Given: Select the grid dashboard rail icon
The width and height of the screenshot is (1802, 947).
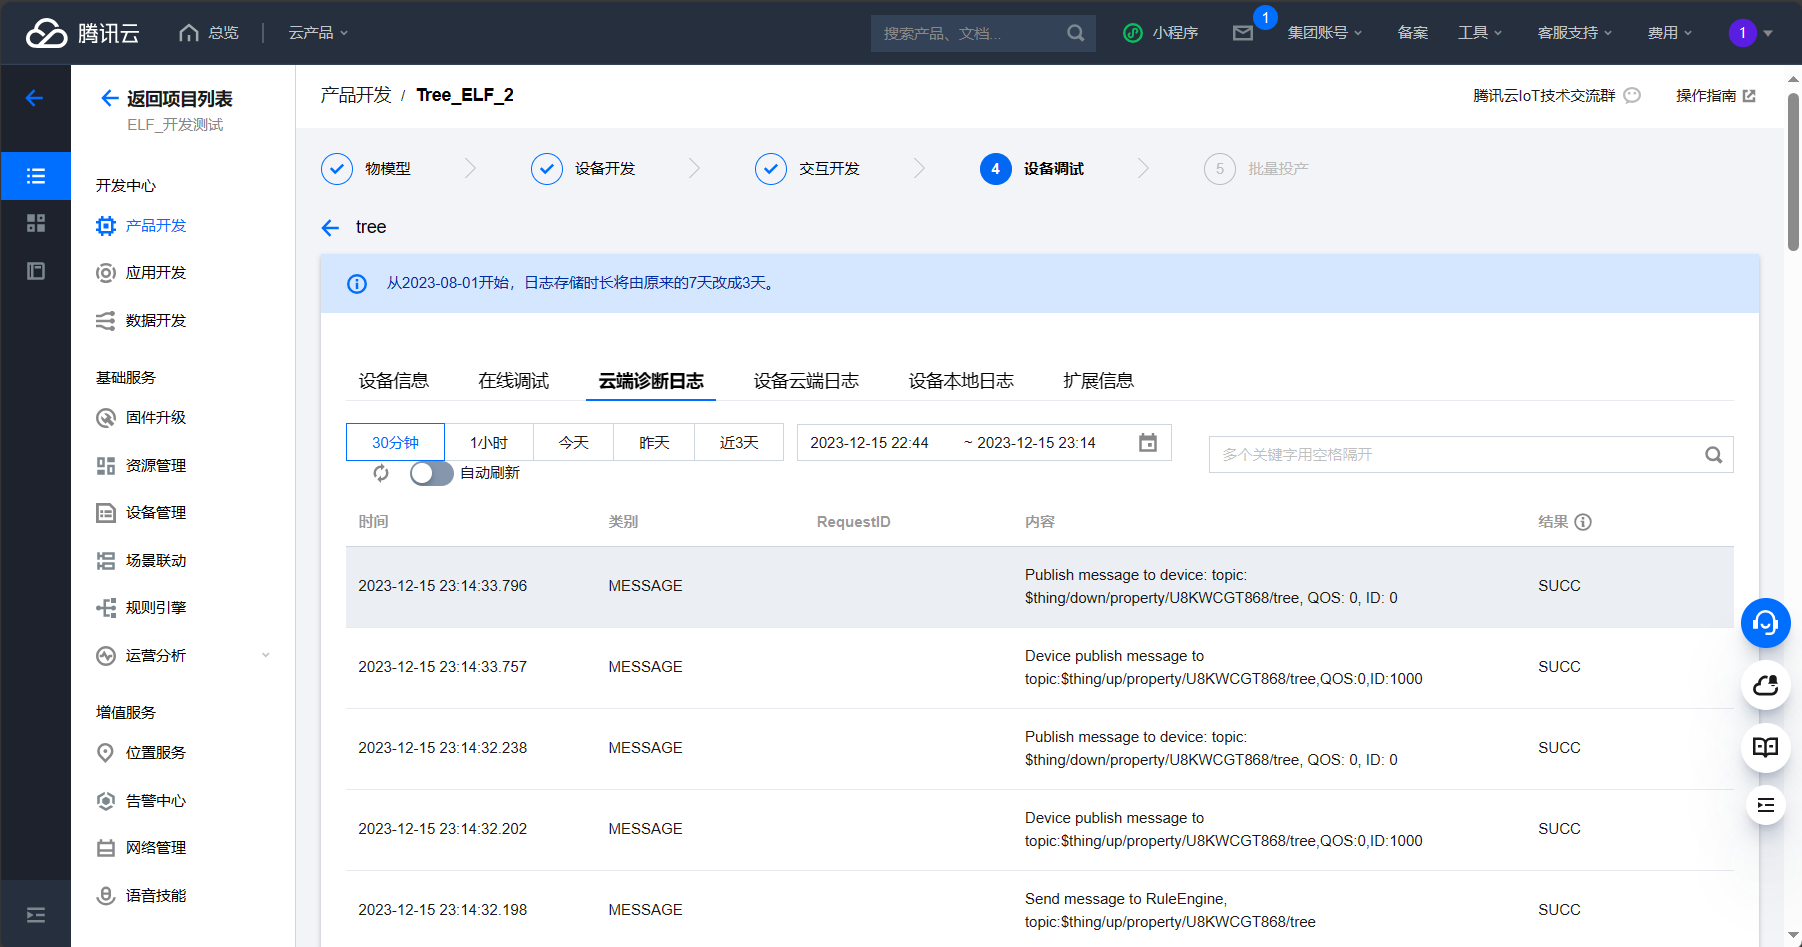Looking at the screenshot, I should [x=36, y=223].
